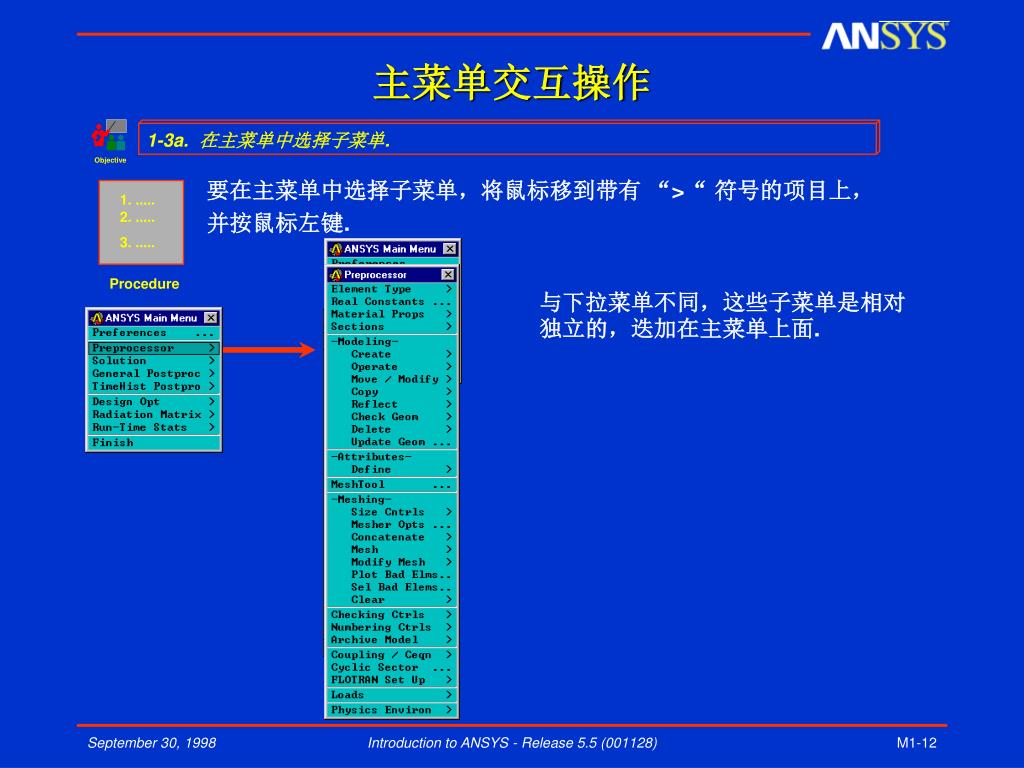Click the -Meshing- section header
The width and height of the screenshot is (1024, 768).
pos(361,500)
